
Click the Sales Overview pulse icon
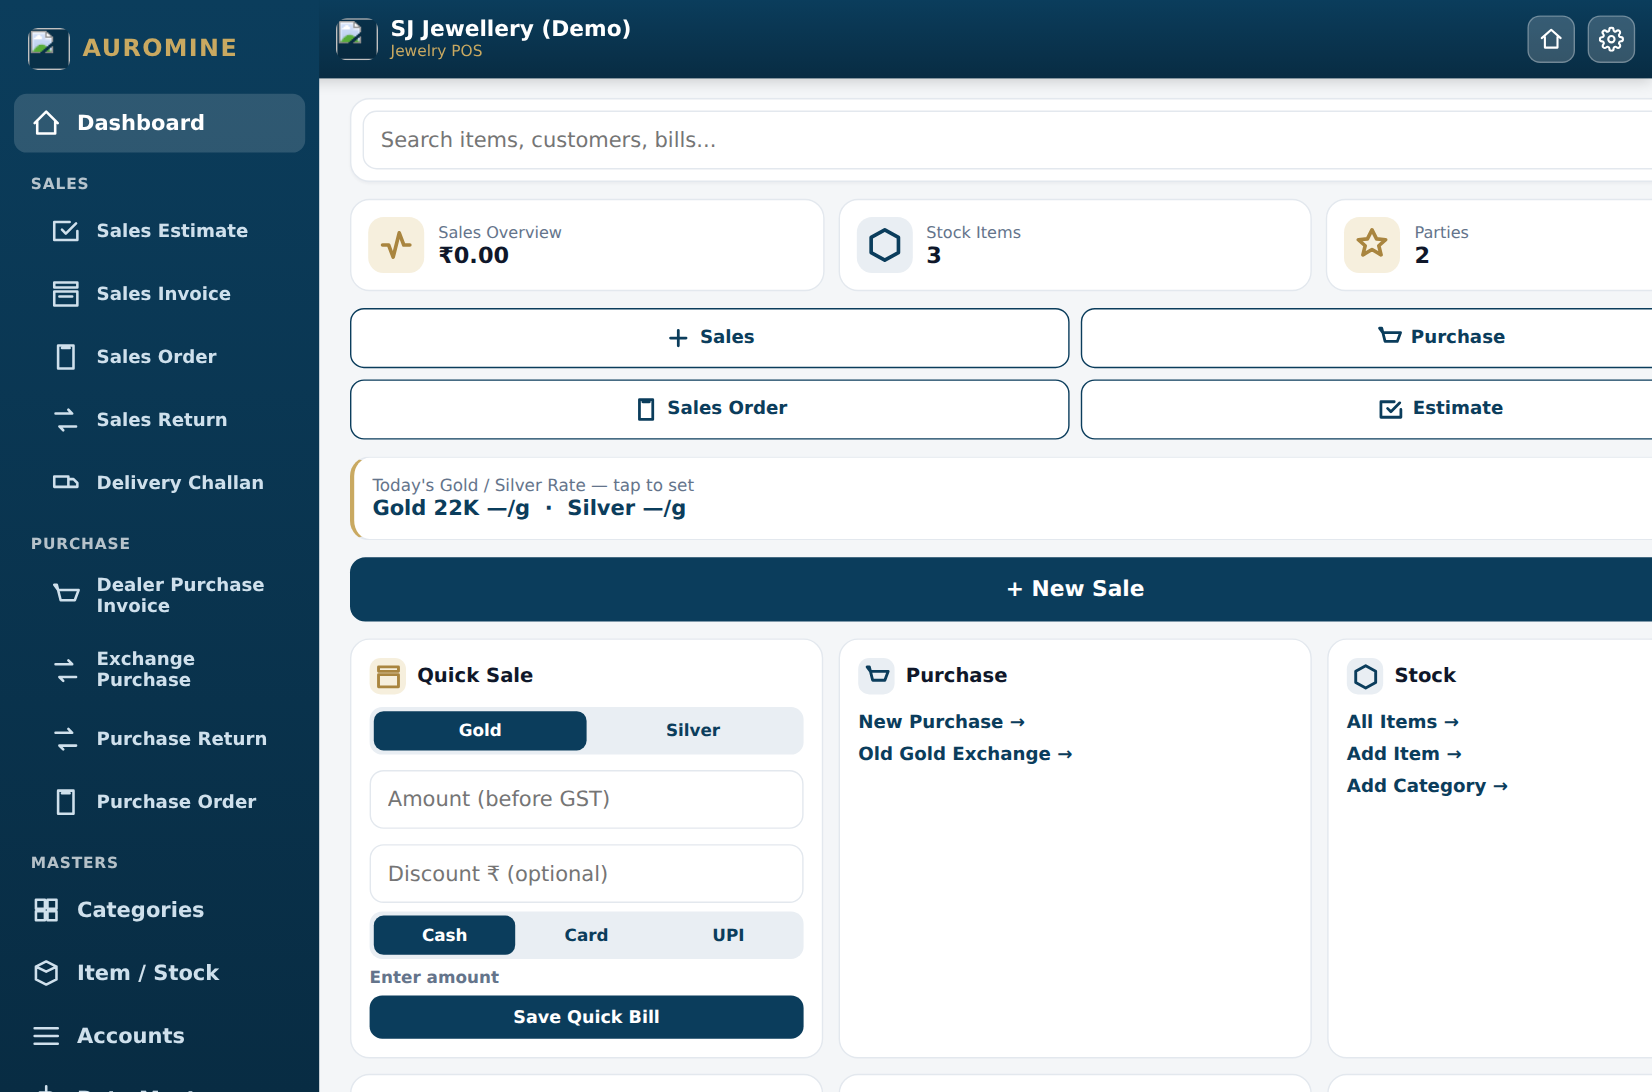coord(396,245)
